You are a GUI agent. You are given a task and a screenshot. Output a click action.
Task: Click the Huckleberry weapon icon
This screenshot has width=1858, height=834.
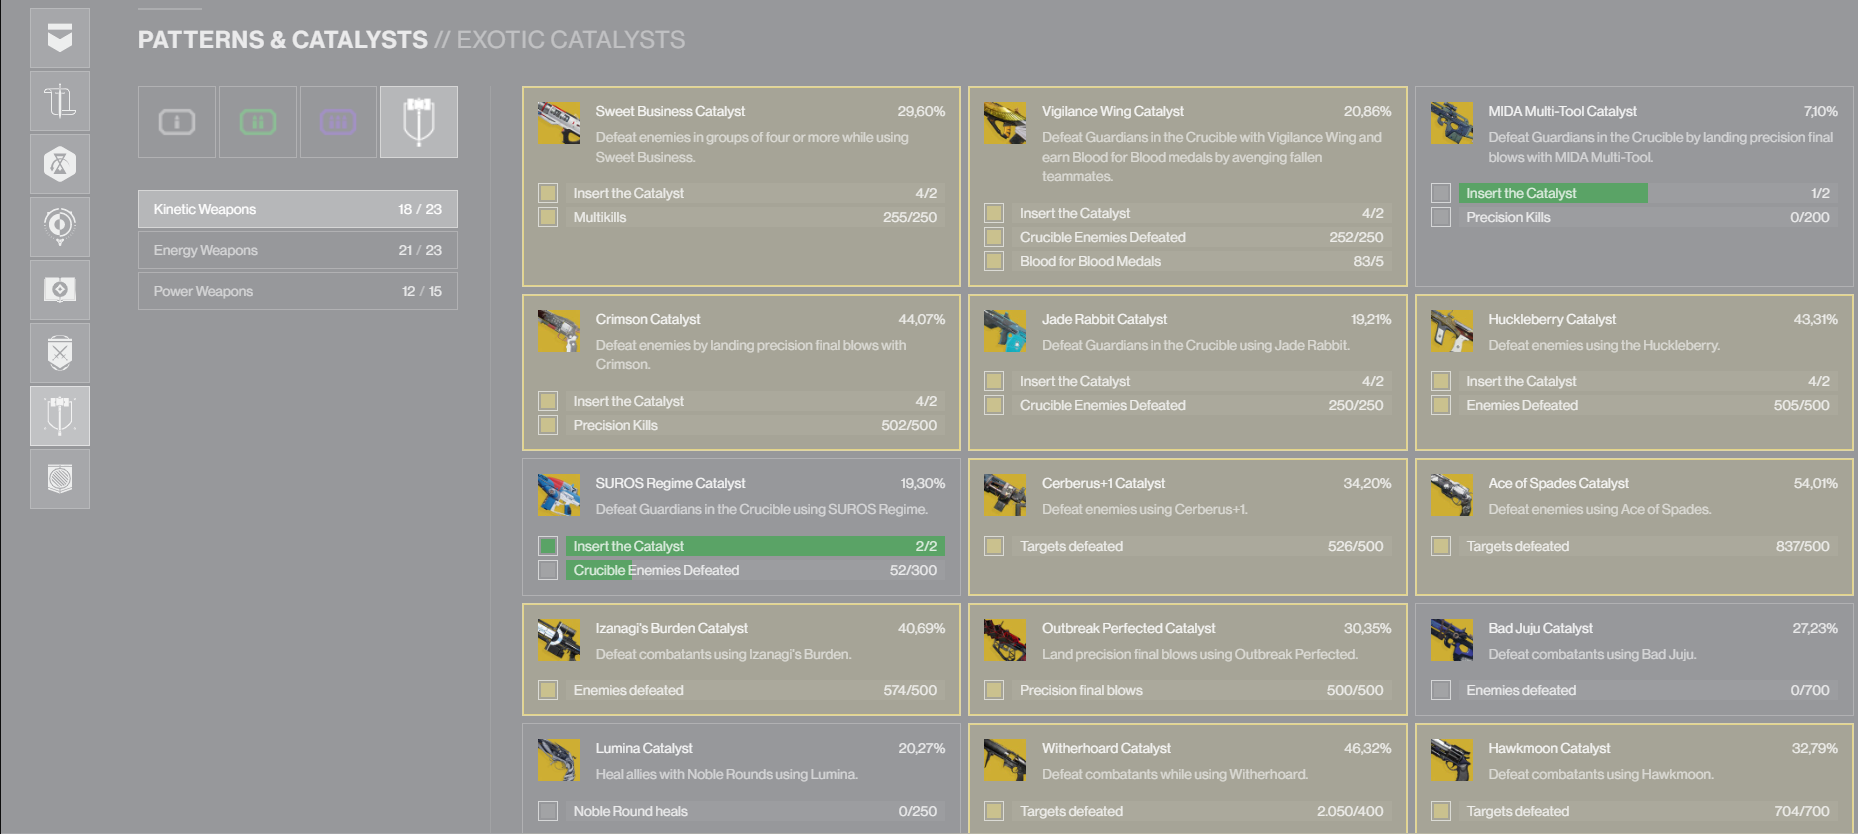pyautogui.click(x=1452, y=331)
